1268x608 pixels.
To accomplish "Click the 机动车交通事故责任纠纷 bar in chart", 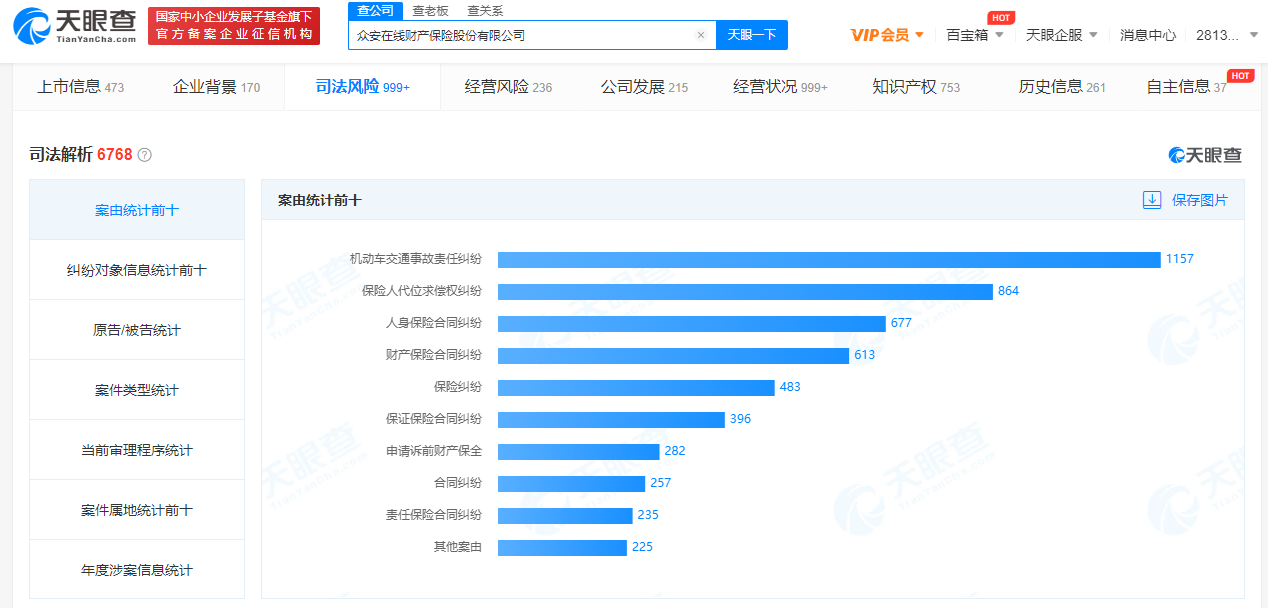I will tap(828, 259).
